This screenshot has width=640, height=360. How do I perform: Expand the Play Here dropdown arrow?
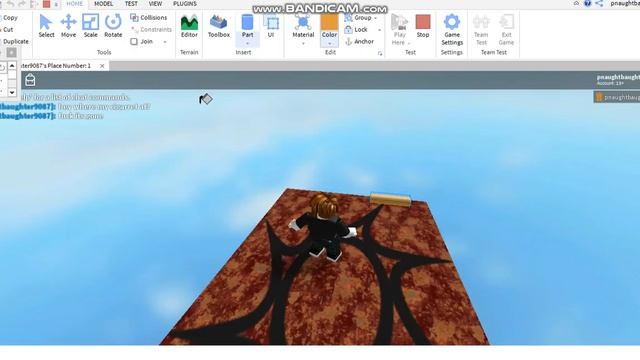click(x=409, y=43)
